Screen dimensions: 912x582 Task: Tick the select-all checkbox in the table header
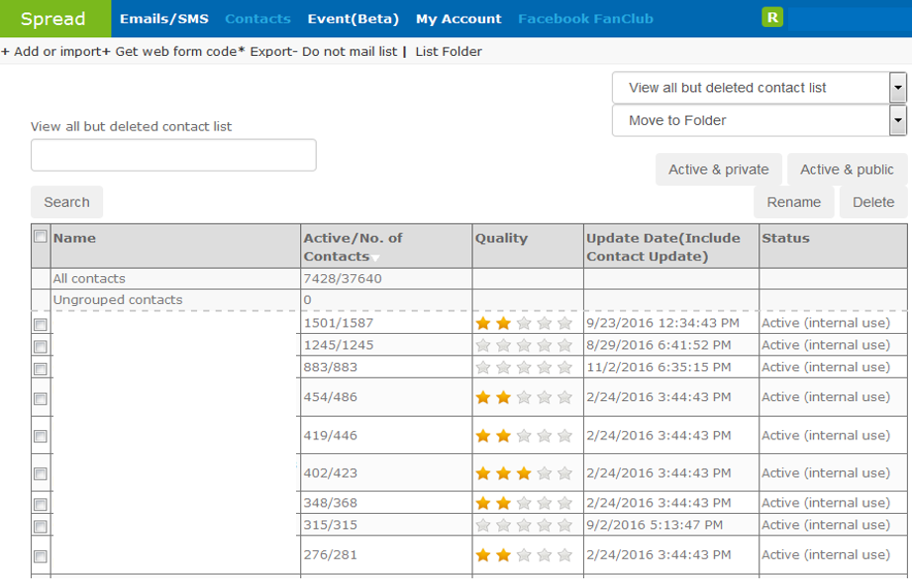41,237
